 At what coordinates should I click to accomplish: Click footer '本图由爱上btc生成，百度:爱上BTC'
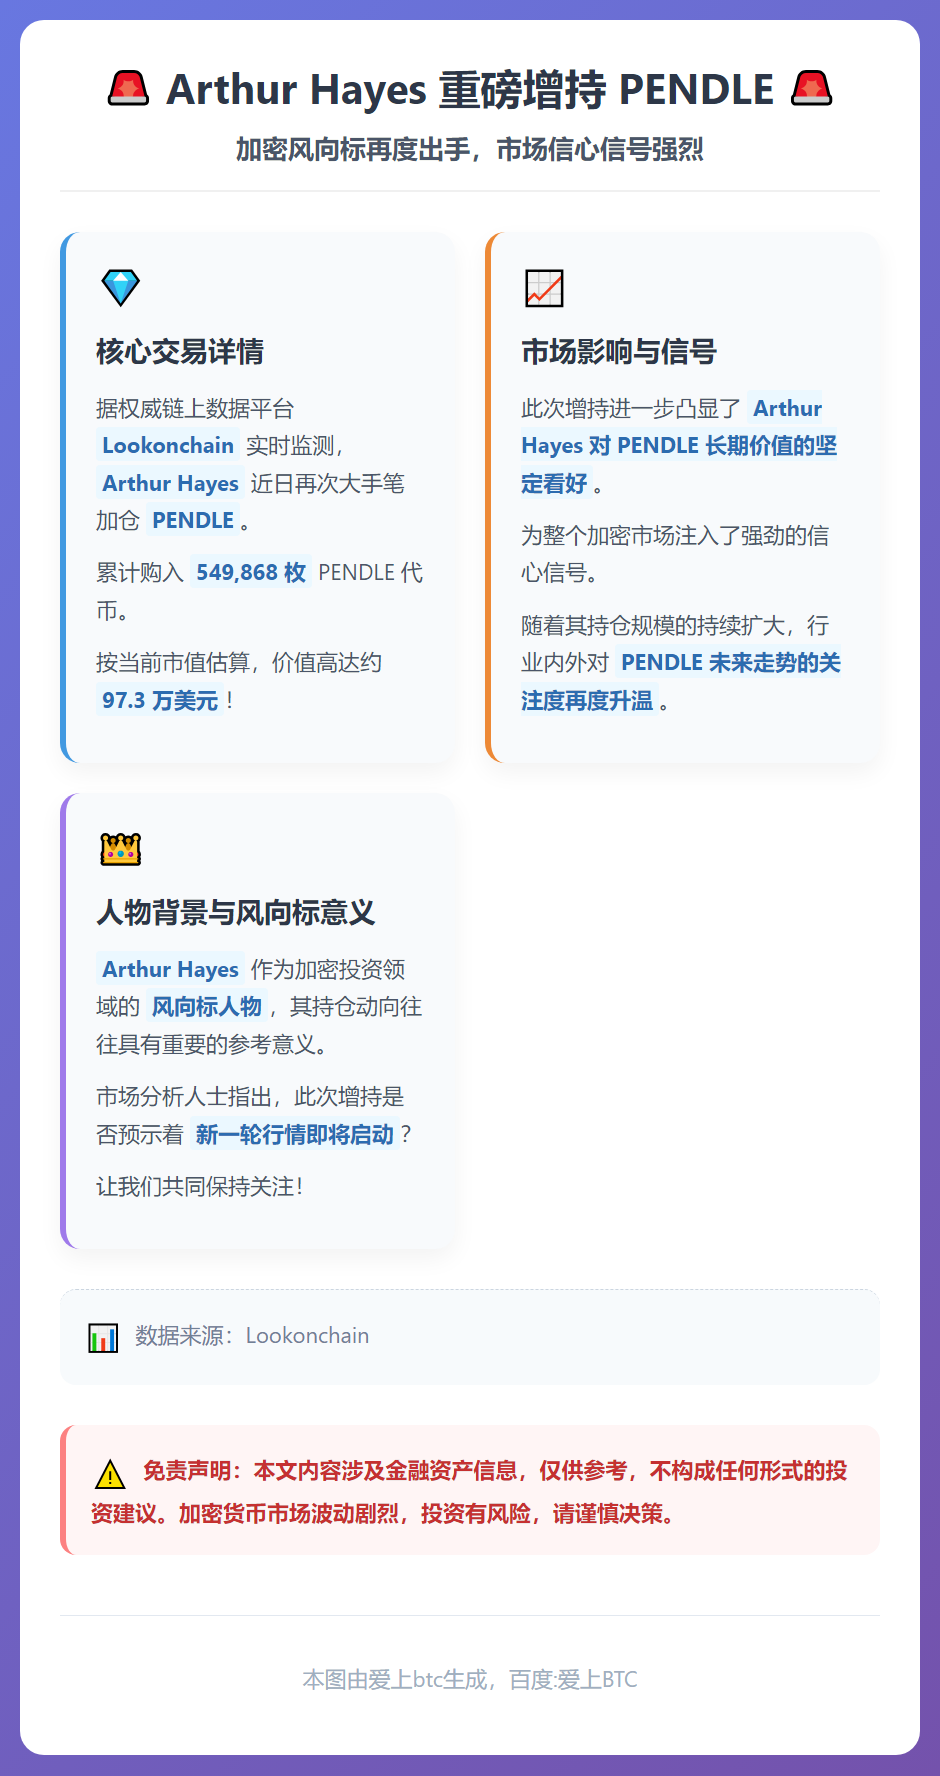tap(470, 1680)
